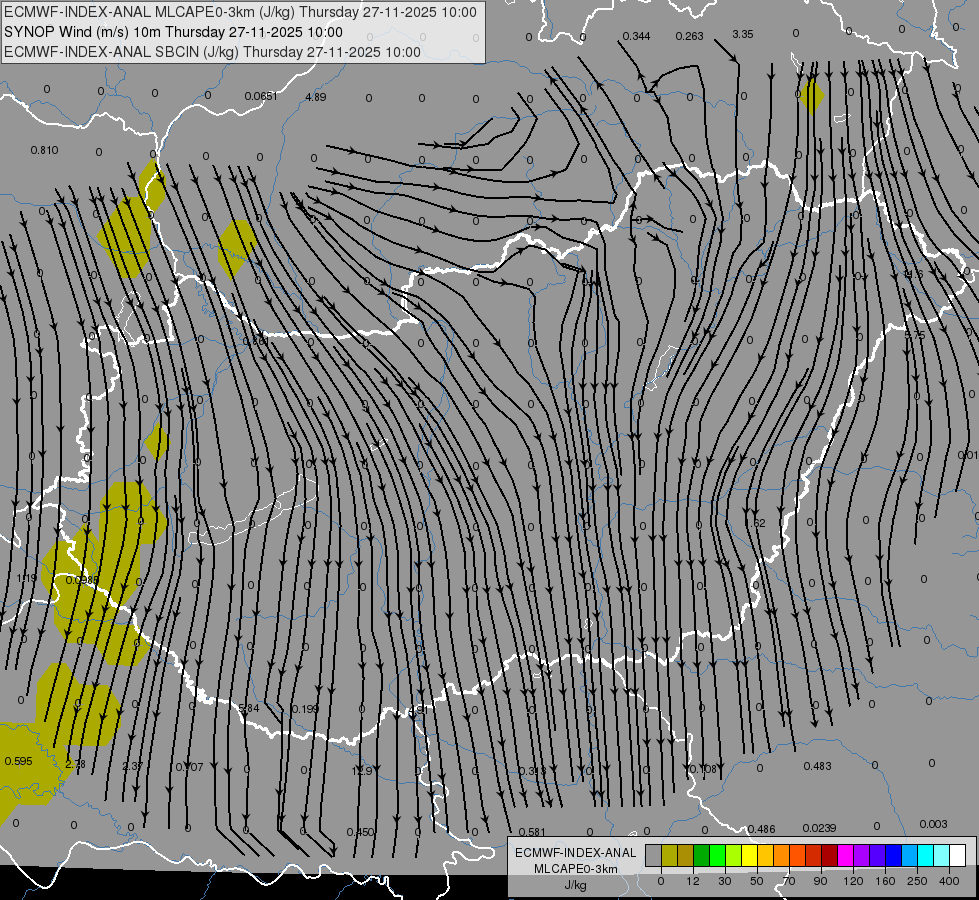The image size is (979, 900).
Task: Select the map value 0.0239
Action: click(819, 828)
